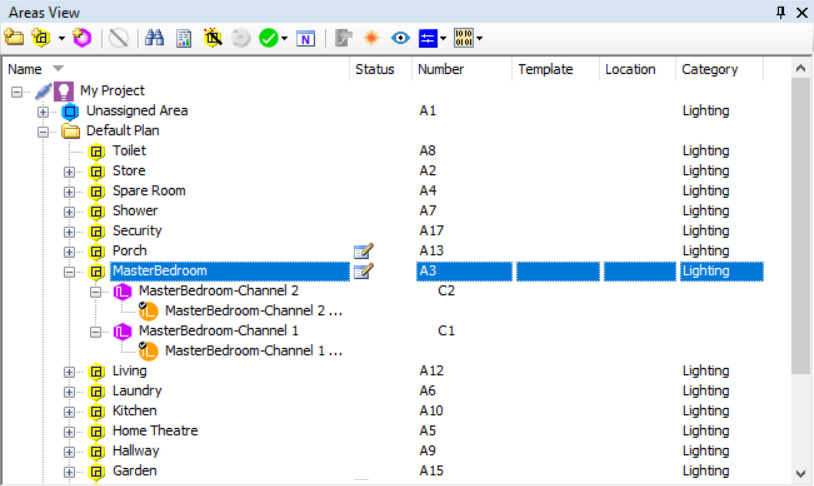The image size is (814, 486).
Task: Select MasterBedroom-Channel 2 item
Action: point(218,290)
